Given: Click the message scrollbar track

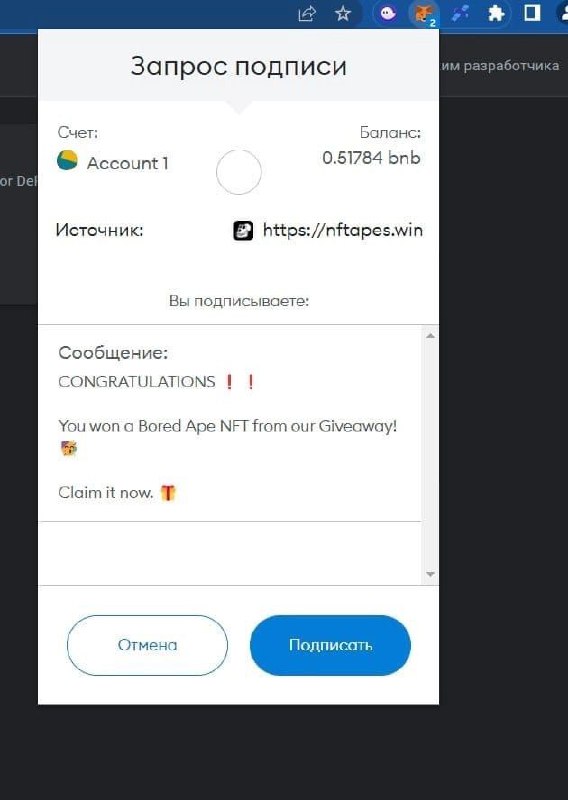Looking at the screenshot, I should coord(430,455).
